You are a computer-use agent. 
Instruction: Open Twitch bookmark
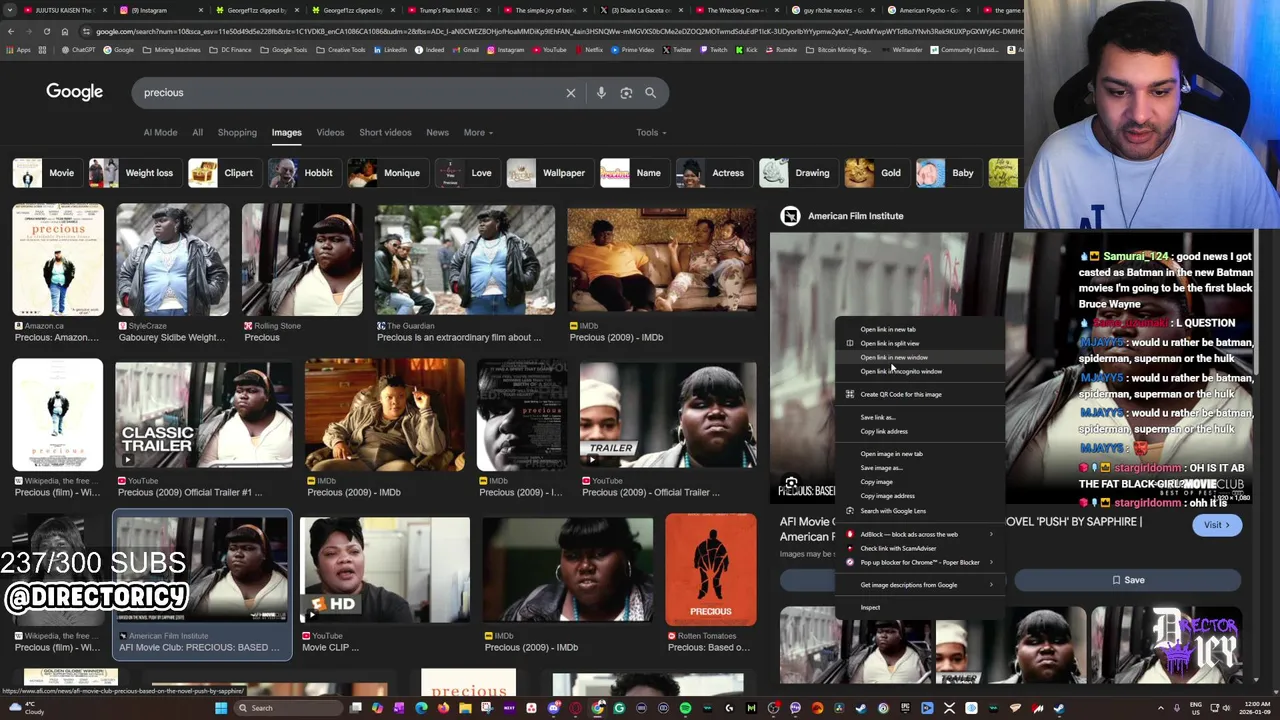coord(714,50)
